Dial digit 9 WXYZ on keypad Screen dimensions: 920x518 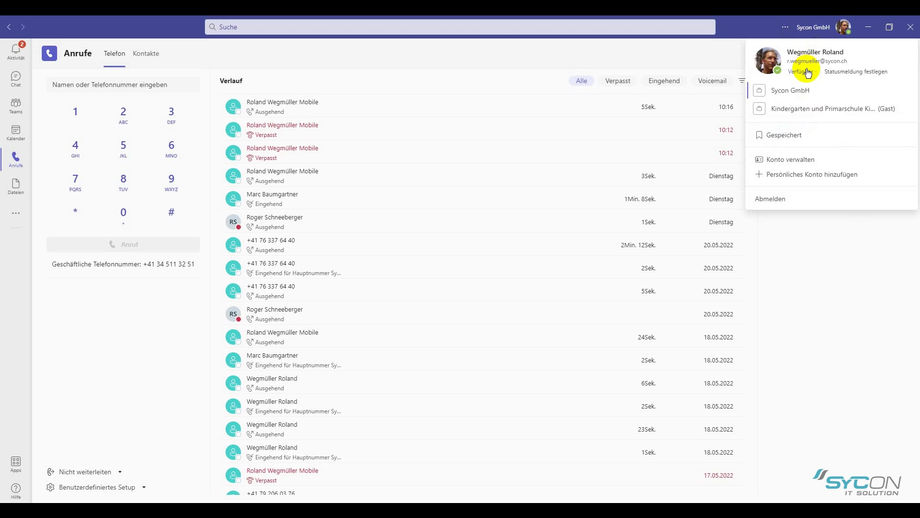tap(171, 182)
